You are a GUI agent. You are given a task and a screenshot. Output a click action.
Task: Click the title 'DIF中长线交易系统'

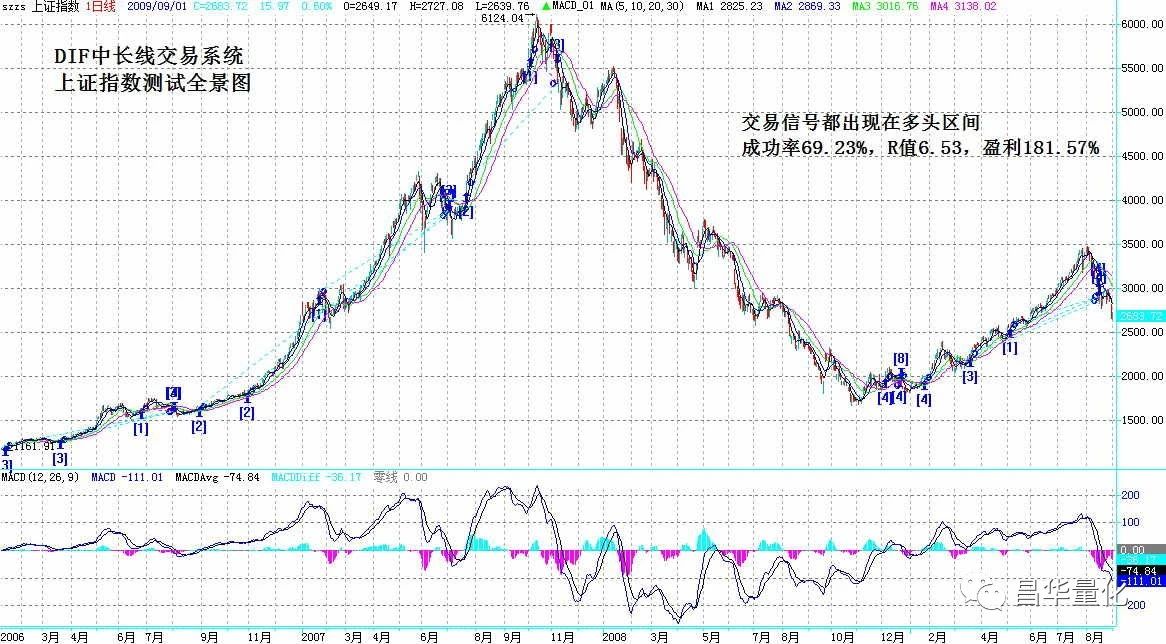(149, 56)
